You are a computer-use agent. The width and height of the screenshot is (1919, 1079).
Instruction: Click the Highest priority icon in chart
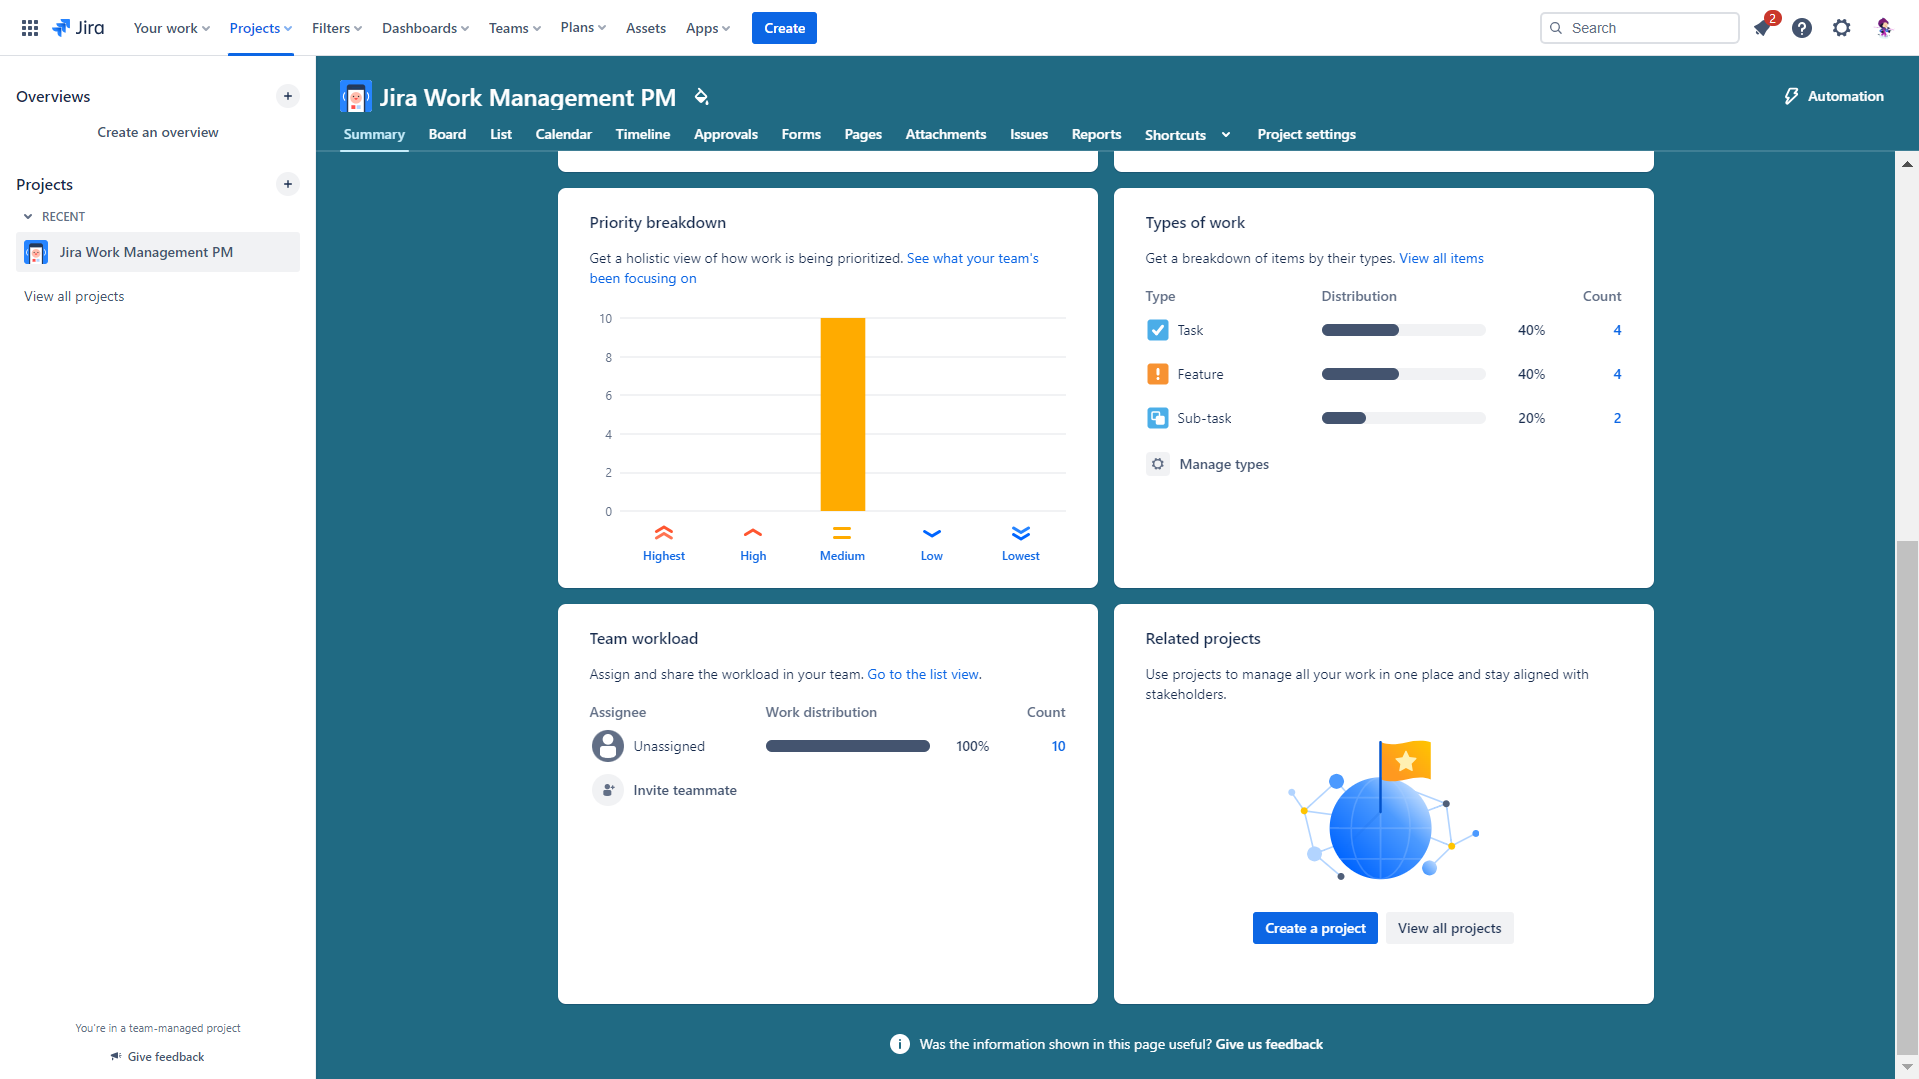pyautogui.click(x=664, y=533)
